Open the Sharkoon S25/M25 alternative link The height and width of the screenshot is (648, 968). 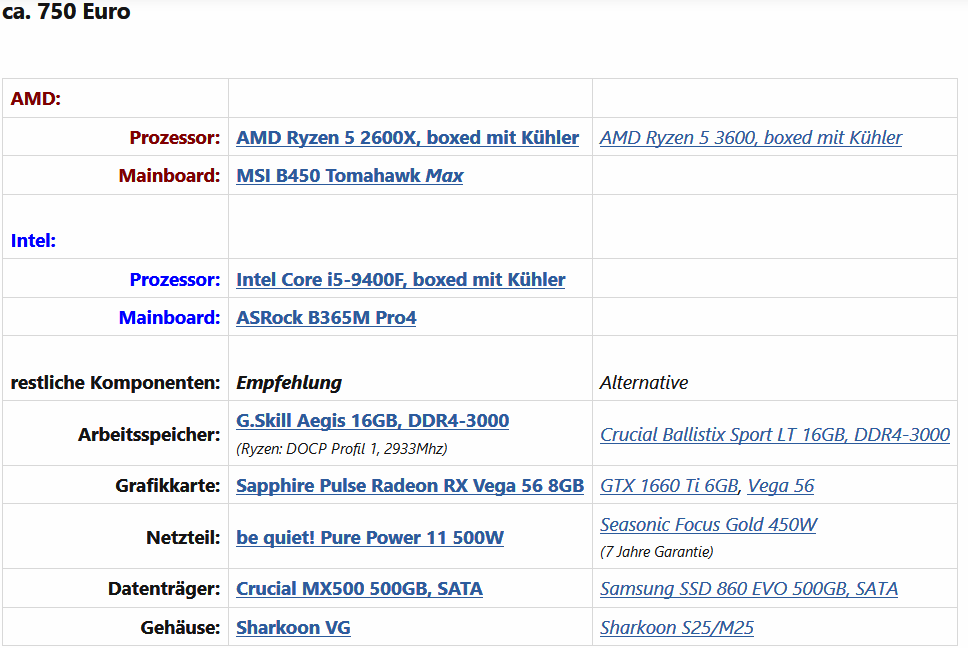[677, 628]
